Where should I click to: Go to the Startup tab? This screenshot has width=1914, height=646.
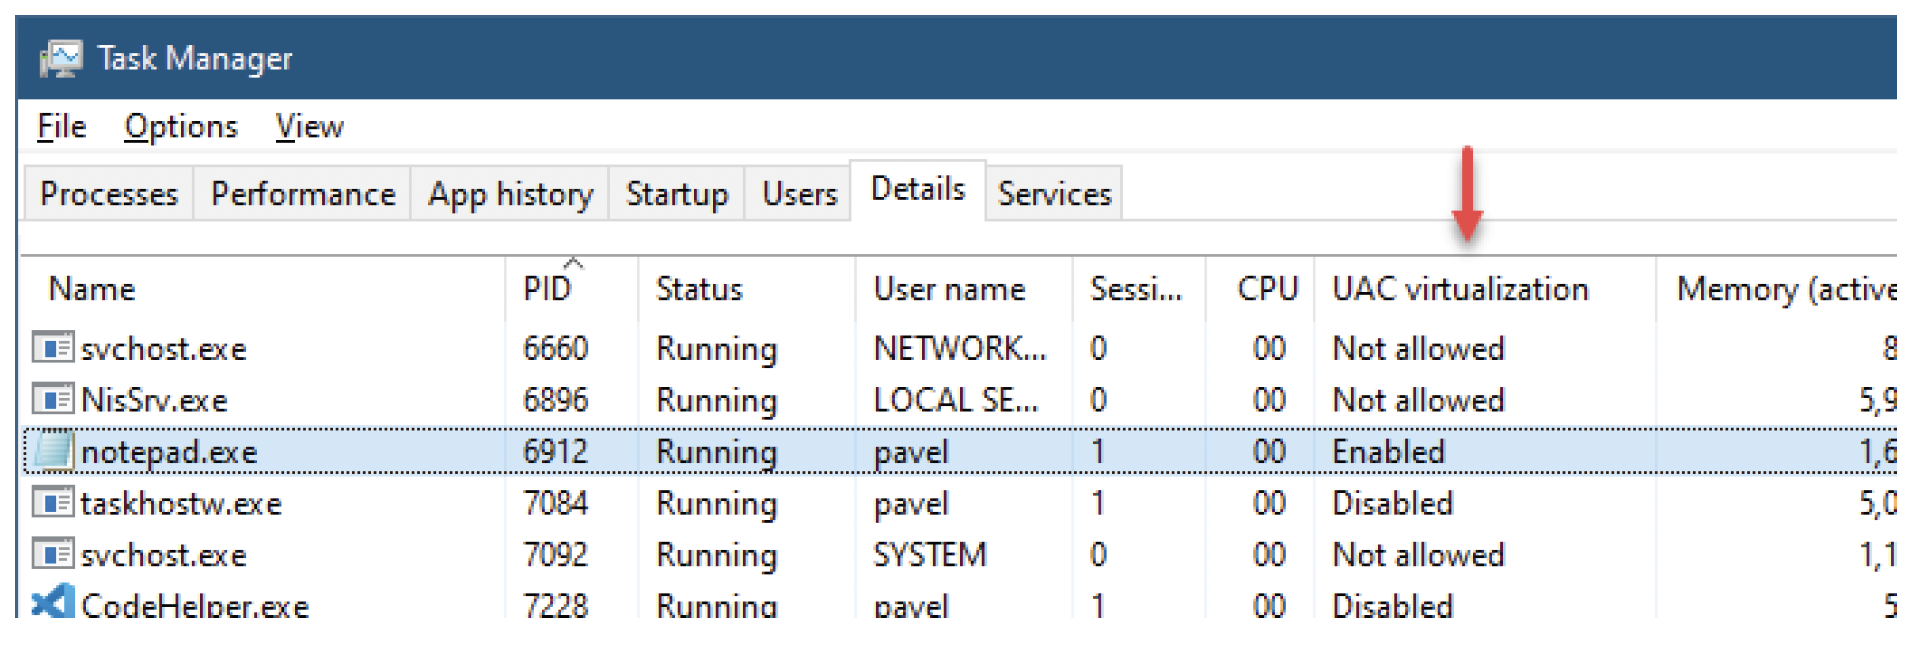pos(677,193)
